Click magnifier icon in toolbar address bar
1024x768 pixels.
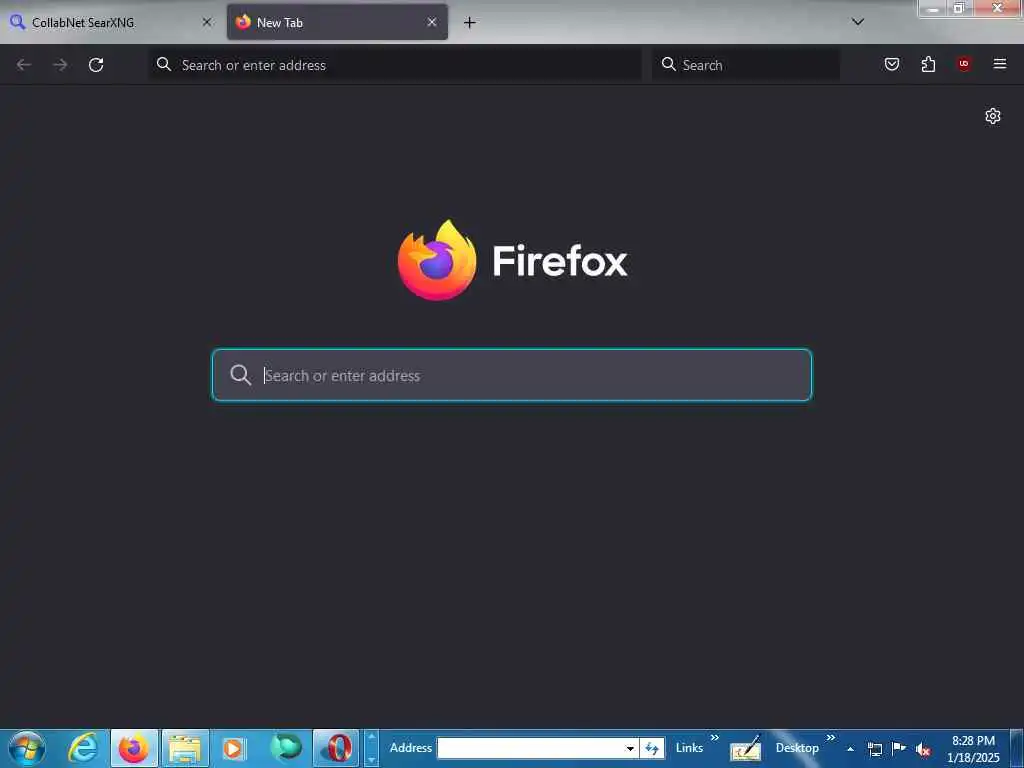[x=164, y=64]
